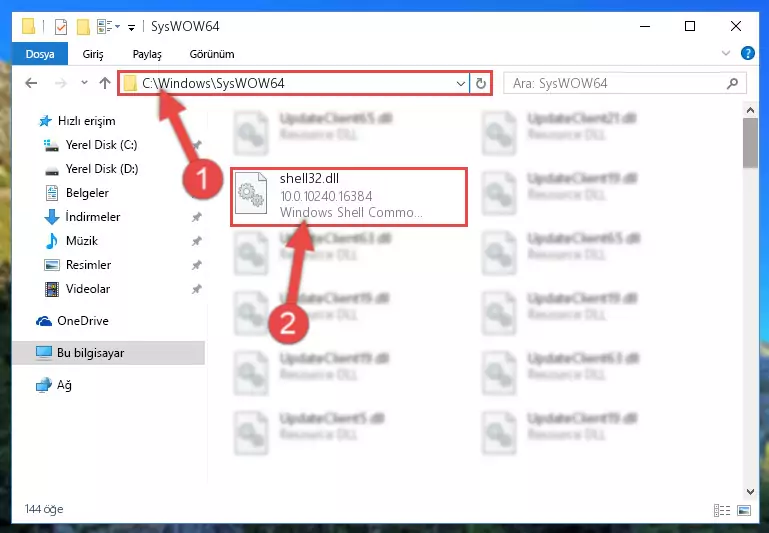This screenshot has width=769, height=533.
Task: Open Resimler in the sidebar
Action: point(77,265)
